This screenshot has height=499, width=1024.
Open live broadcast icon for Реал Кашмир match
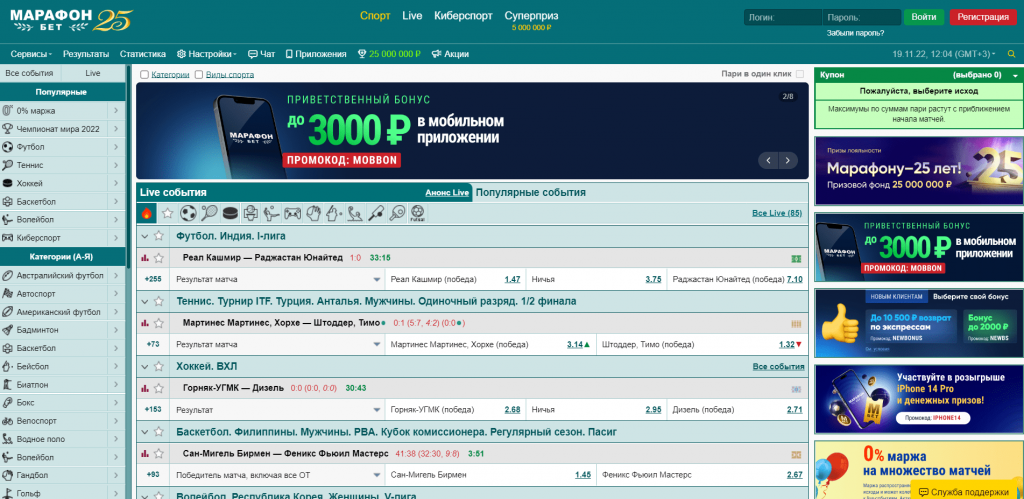point(796,259)
